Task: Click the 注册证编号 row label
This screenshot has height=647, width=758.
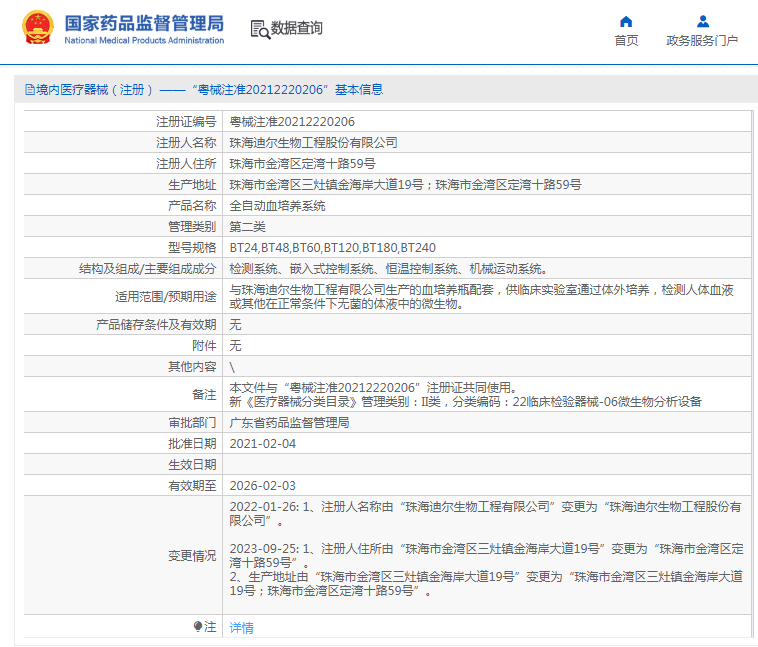Action: tap(186, 122)
